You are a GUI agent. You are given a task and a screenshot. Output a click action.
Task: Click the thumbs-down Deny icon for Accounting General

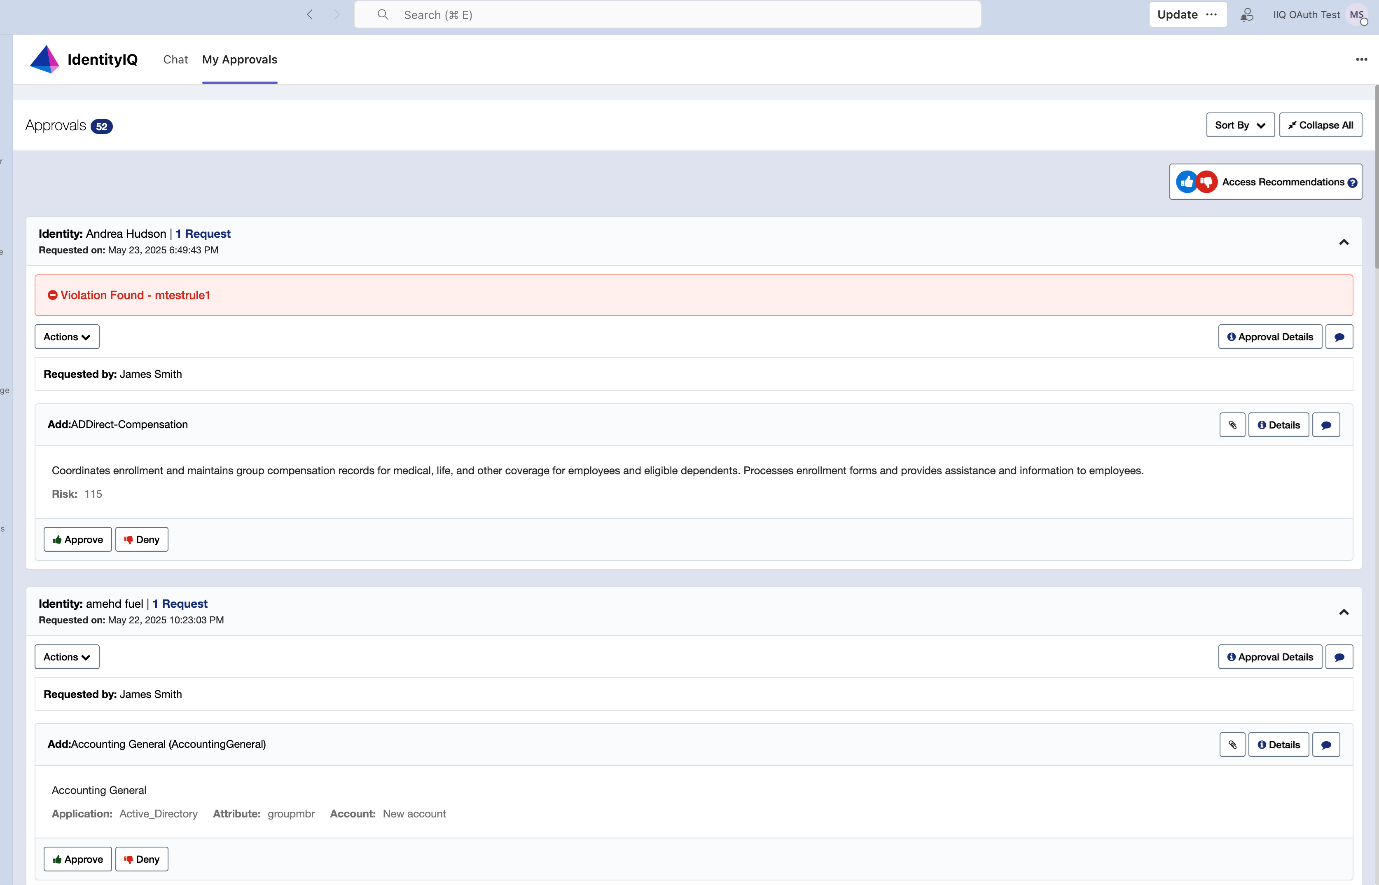point(129,859)
